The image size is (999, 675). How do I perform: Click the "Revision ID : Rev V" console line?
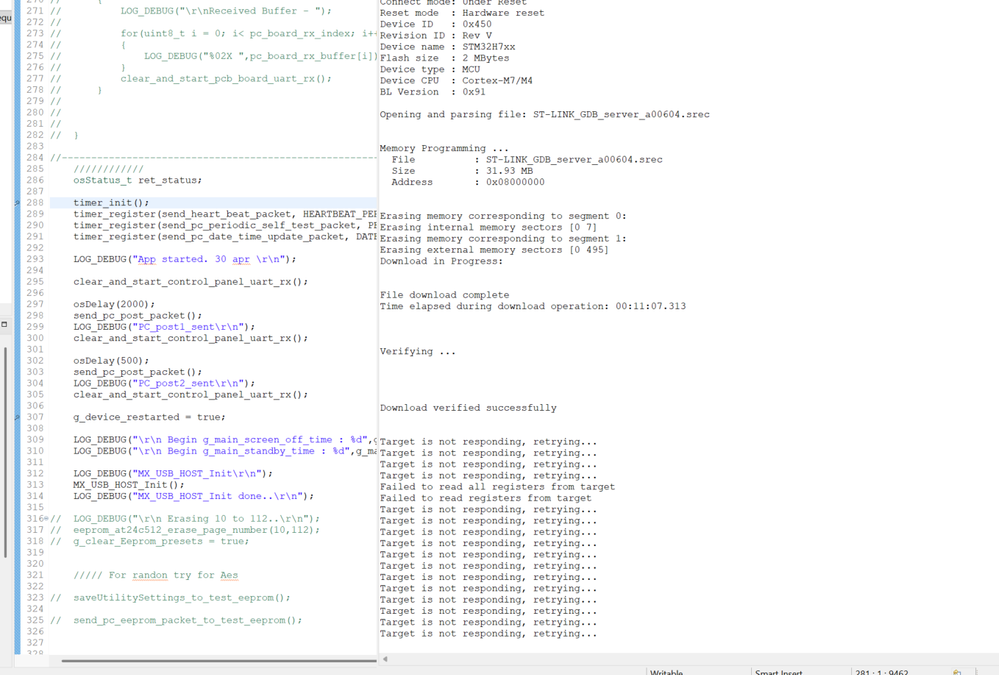point(436,36)
